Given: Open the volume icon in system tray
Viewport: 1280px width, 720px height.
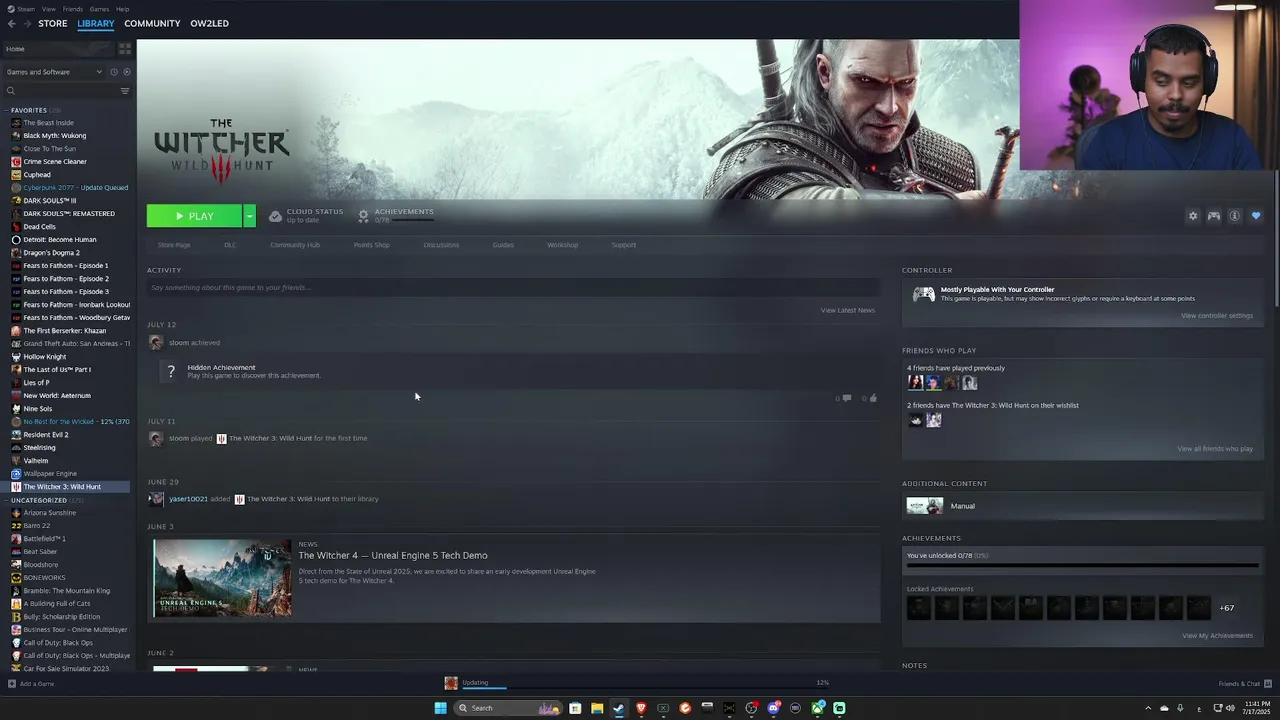Looking at the screenshot, I should [1229, 708].
